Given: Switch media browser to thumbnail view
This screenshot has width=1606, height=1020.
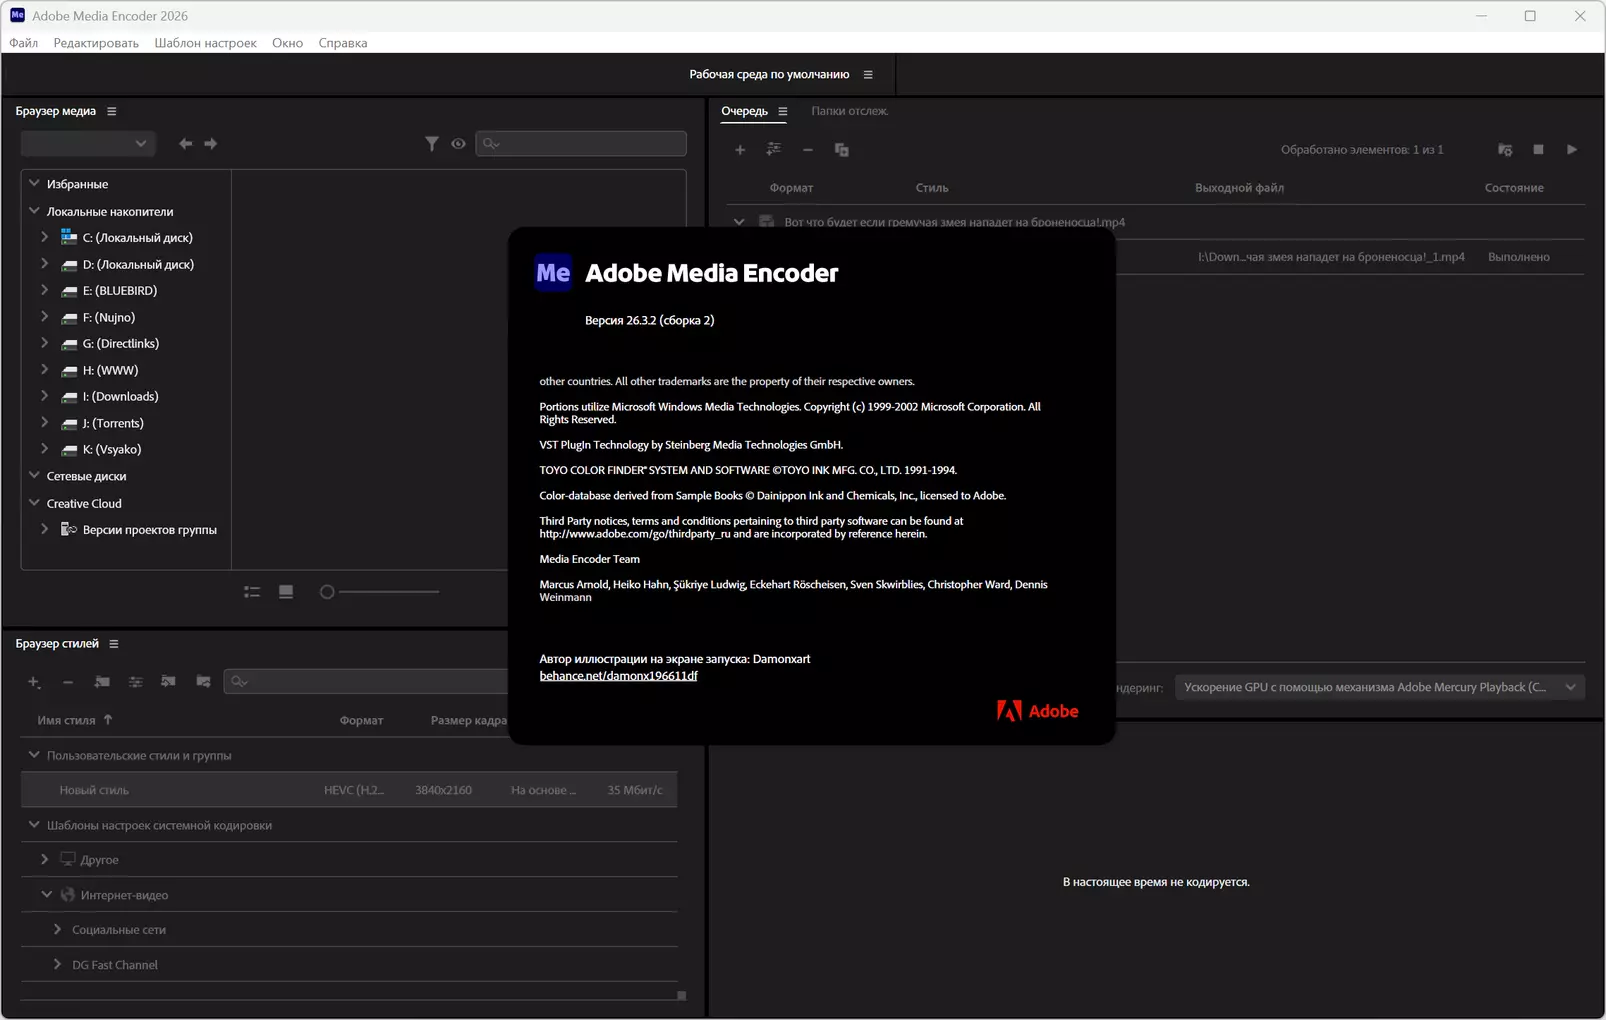Looking at the screenshot, I should tap(286, 592).
